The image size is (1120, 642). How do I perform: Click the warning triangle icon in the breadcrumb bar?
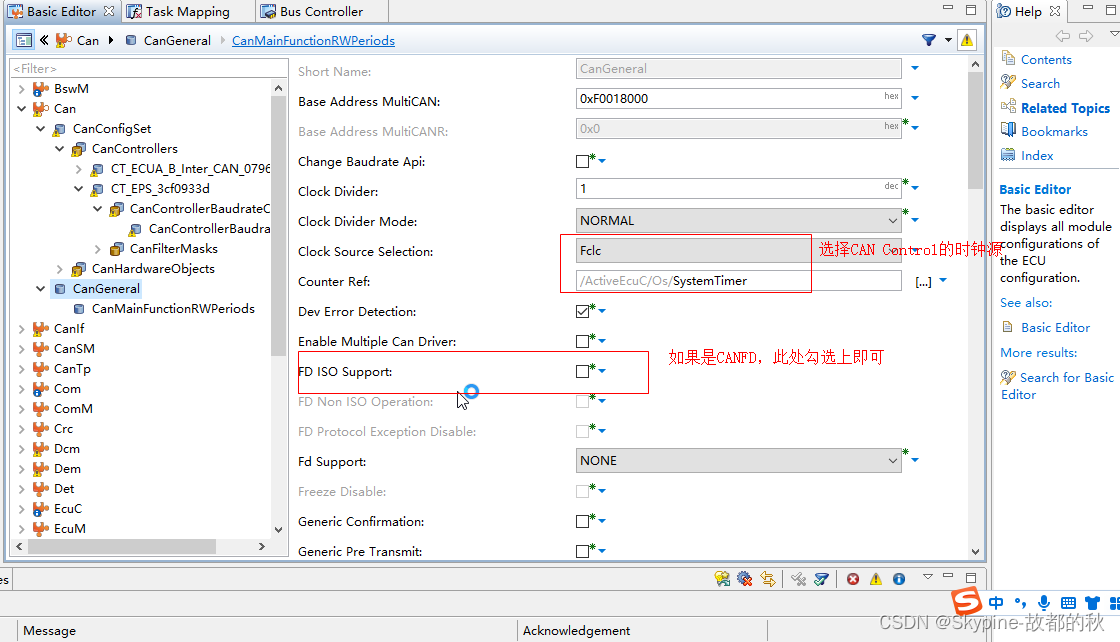click(966, 39)
